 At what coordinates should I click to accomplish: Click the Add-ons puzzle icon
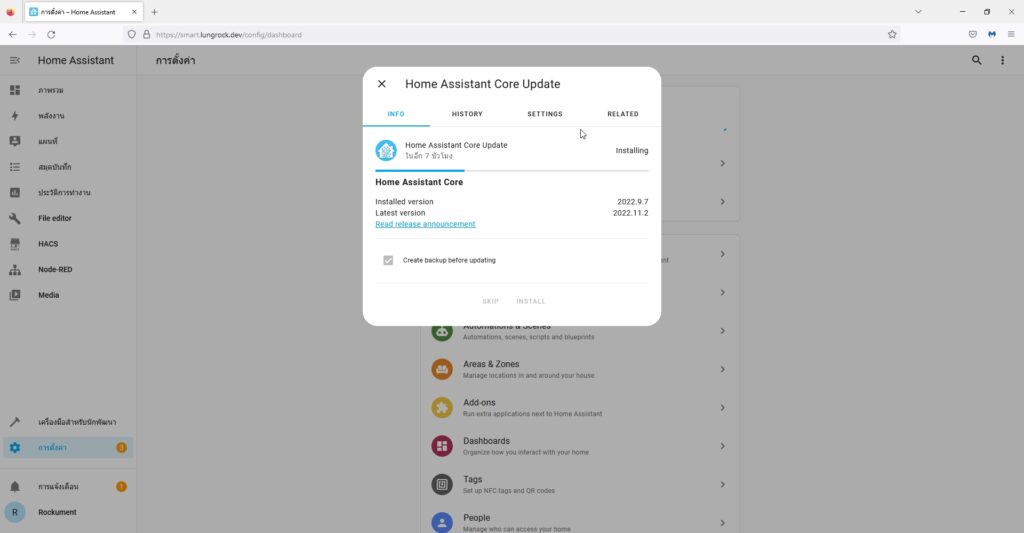442,408
